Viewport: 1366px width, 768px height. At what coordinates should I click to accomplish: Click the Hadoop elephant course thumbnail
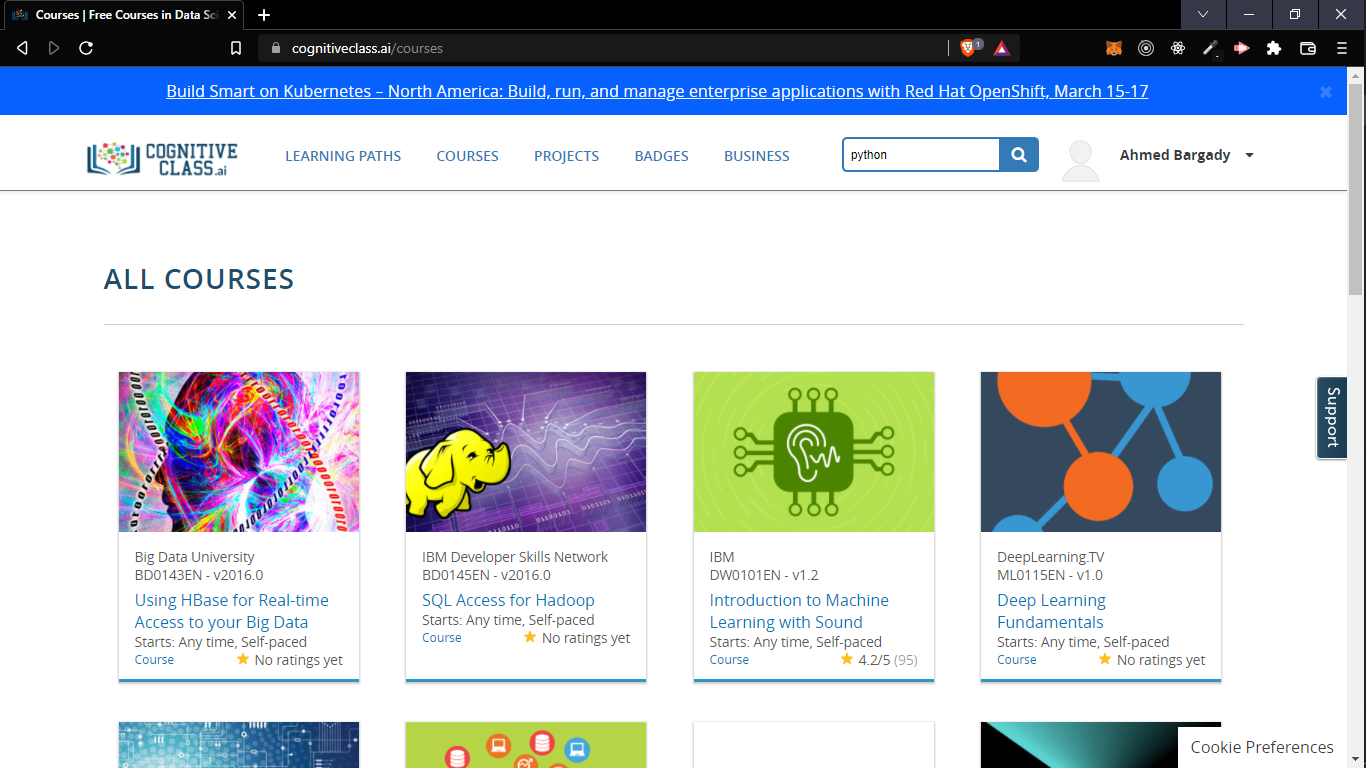point(526,452)
